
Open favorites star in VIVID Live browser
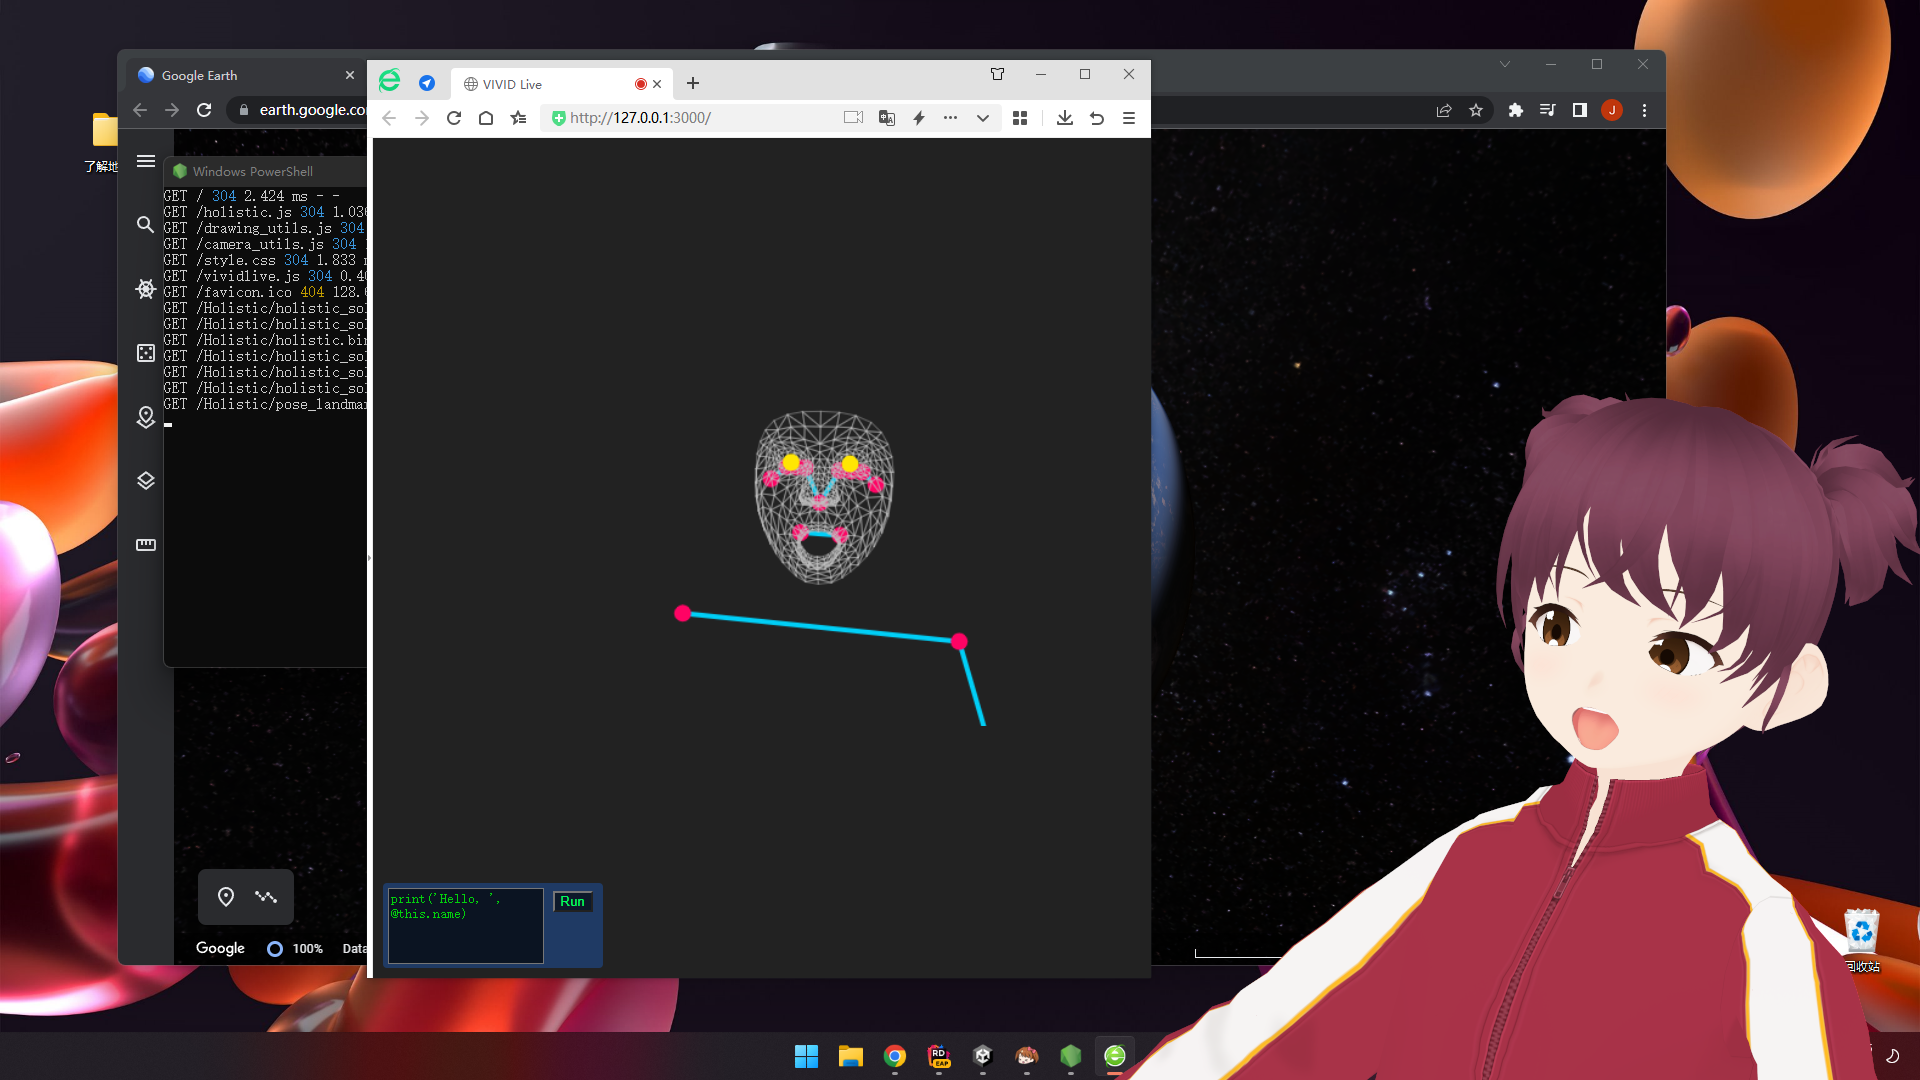518,118
